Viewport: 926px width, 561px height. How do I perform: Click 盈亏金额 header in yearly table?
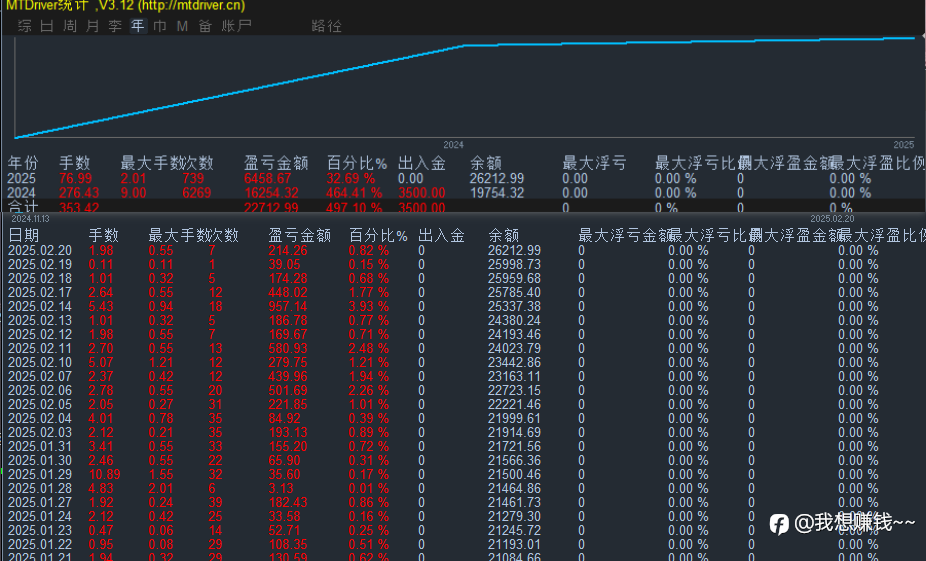[x=276, y=163]
